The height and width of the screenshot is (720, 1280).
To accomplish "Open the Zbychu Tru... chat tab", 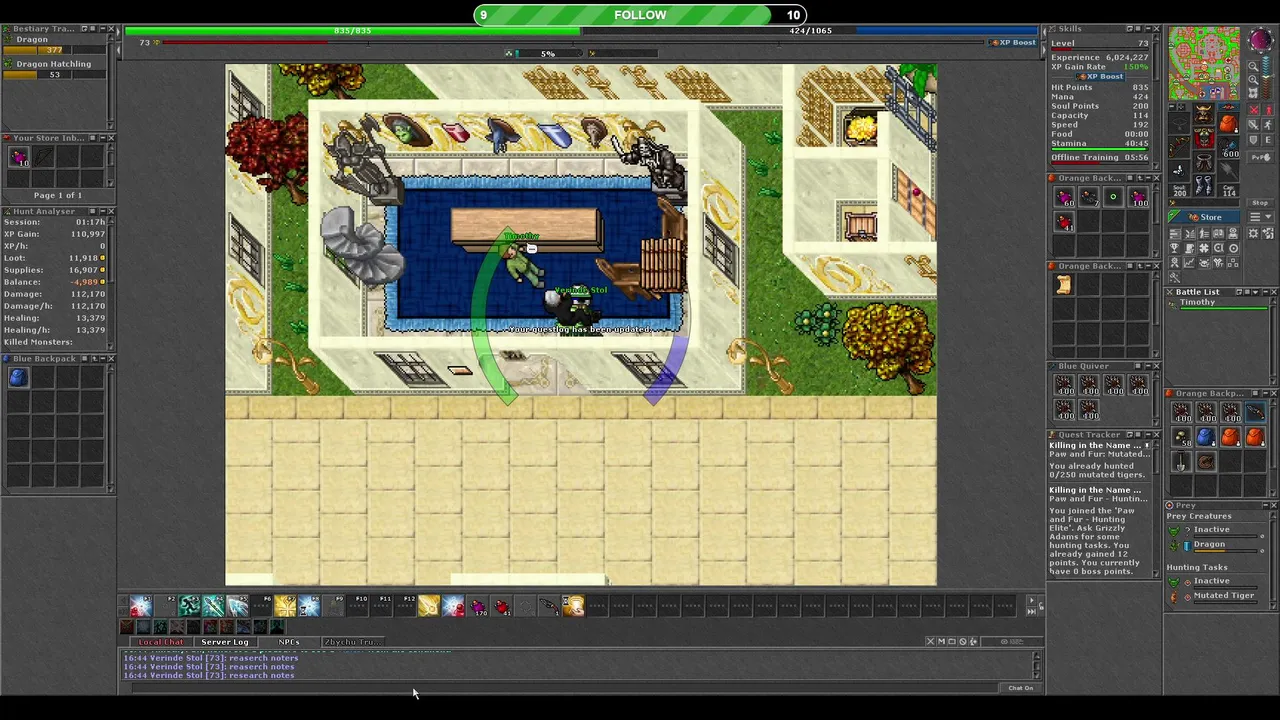I will pyautogui.click(x=352, y=642).
